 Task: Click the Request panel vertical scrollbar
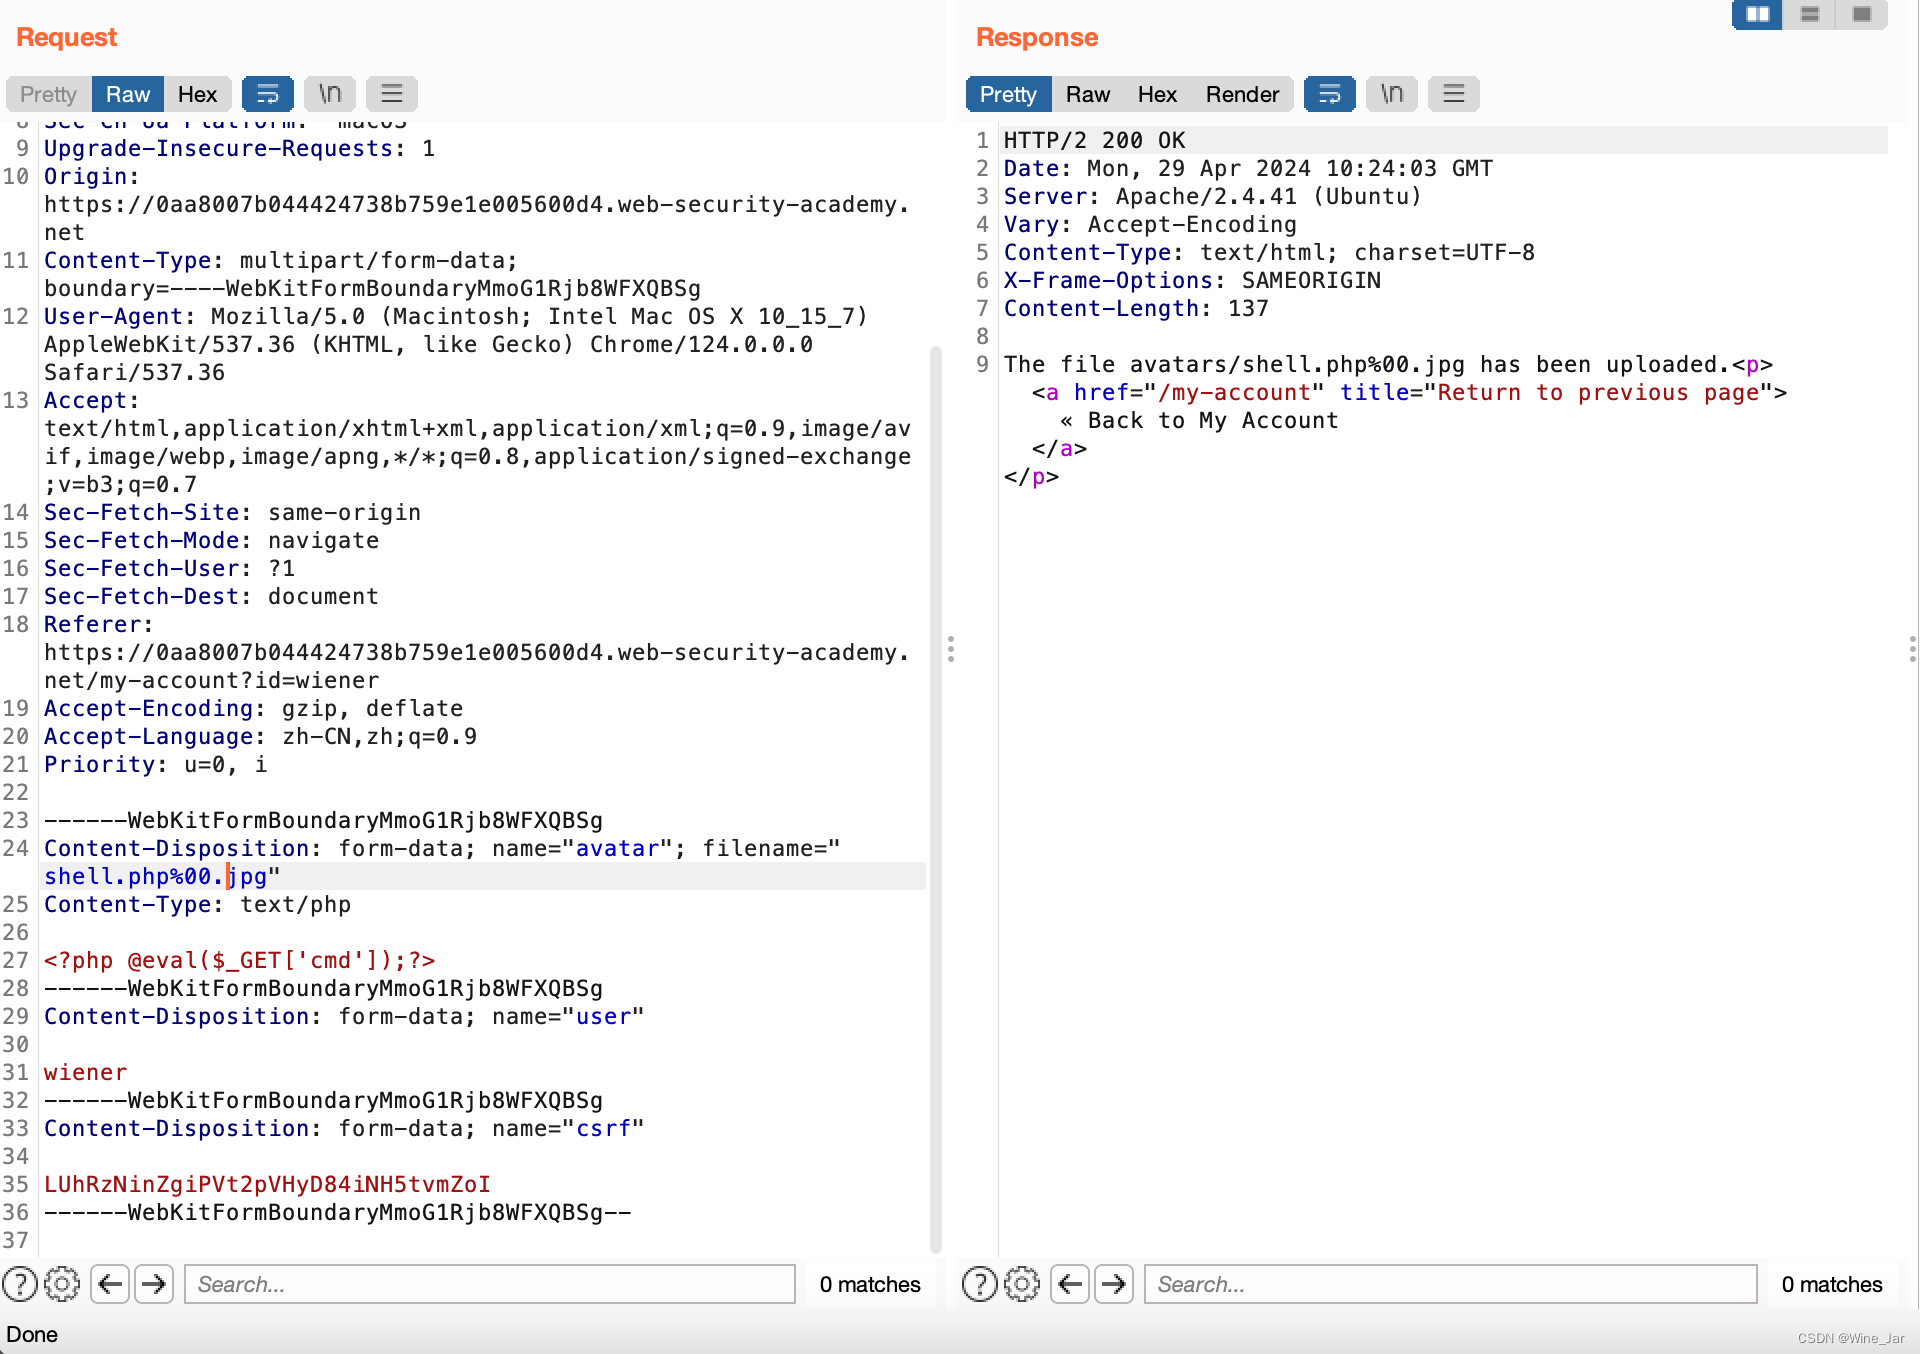point(936,800)
